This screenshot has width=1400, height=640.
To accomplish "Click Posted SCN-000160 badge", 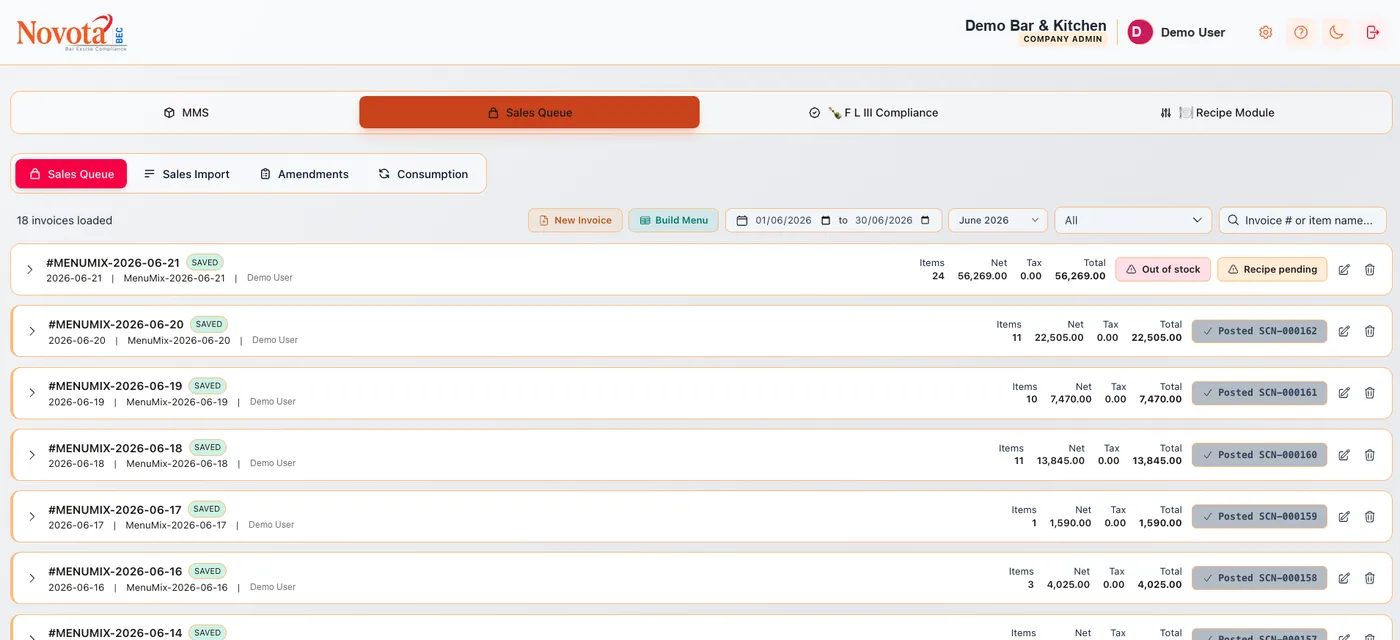I will [x=1259, y=455].
